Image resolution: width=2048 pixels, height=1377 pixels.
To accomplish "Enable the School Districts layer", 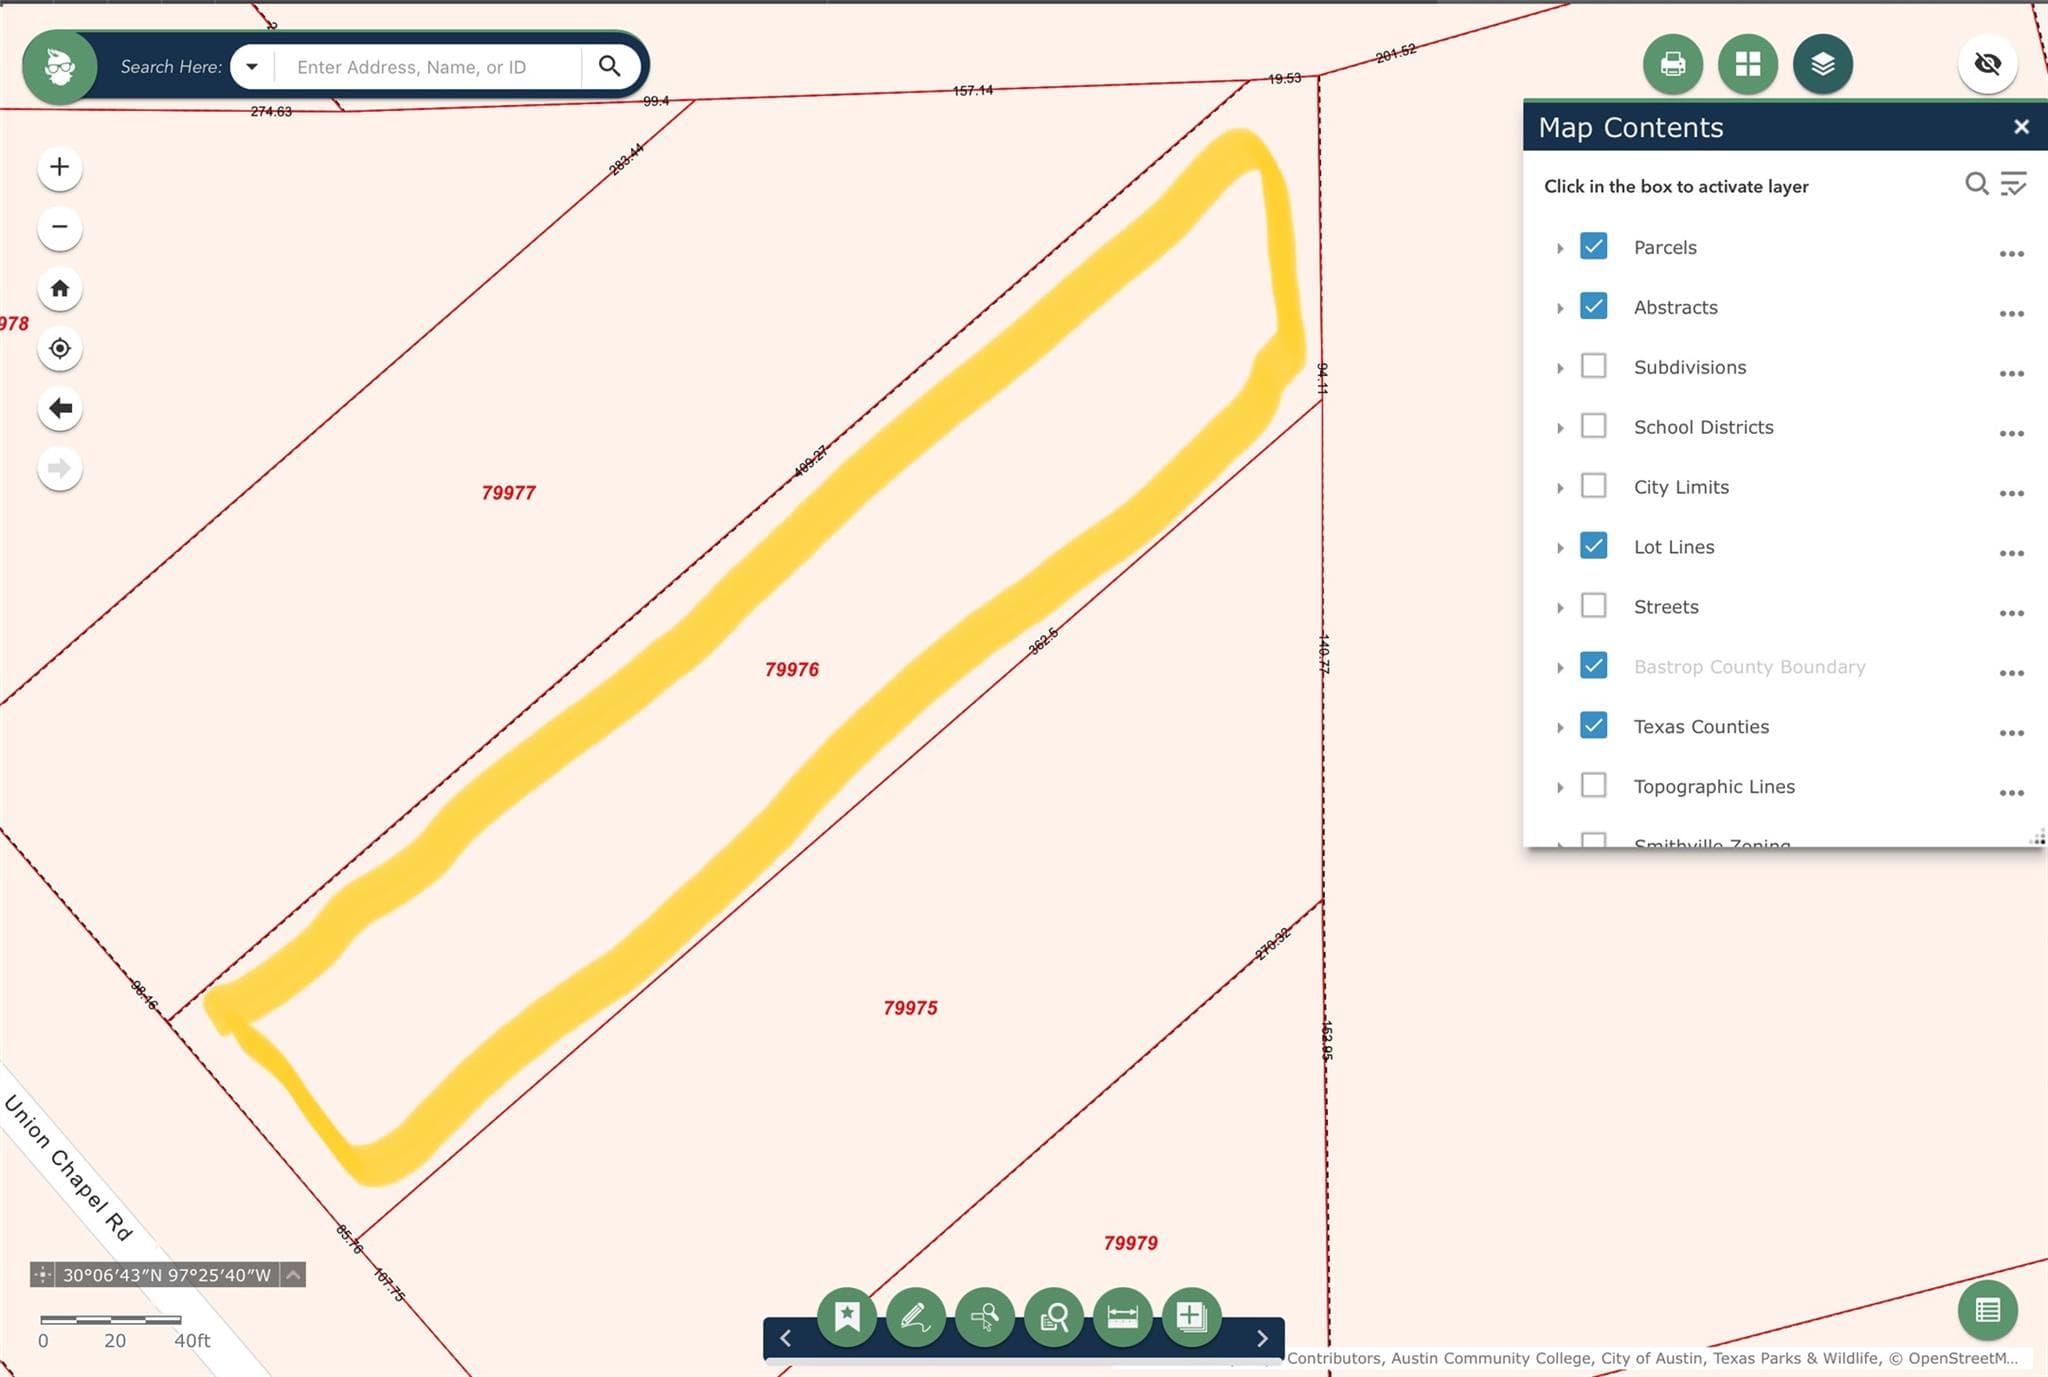I will pyautogui.click(x=1594, y=426).
